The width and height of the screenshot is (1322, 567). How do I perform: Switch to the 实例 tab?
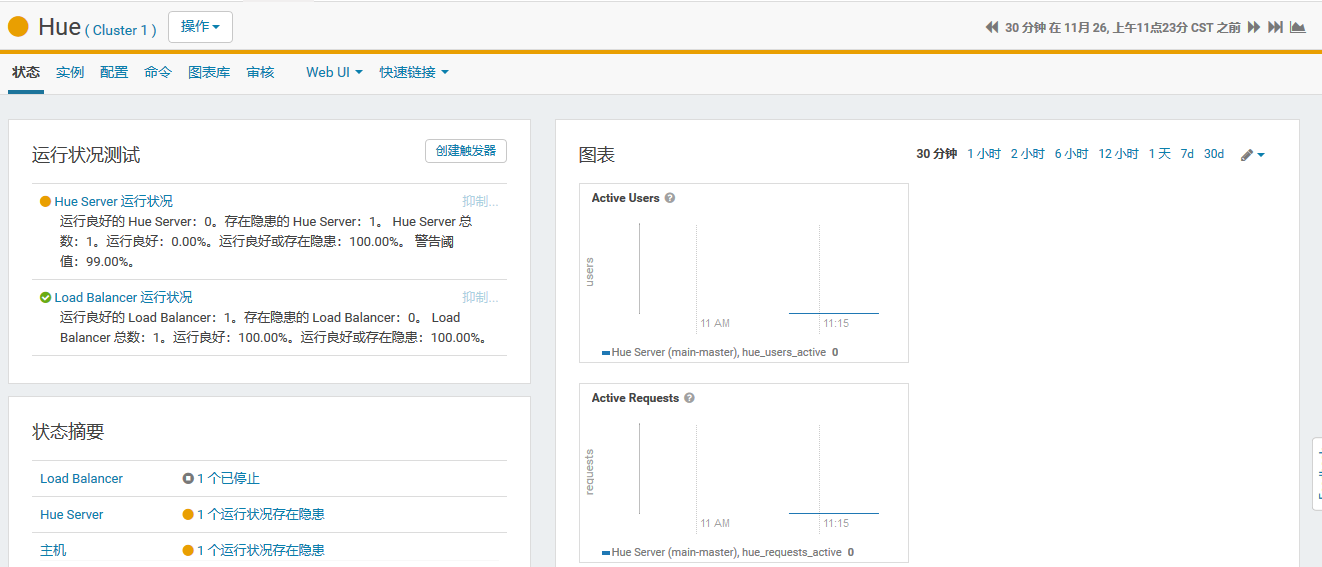[70, 72]
